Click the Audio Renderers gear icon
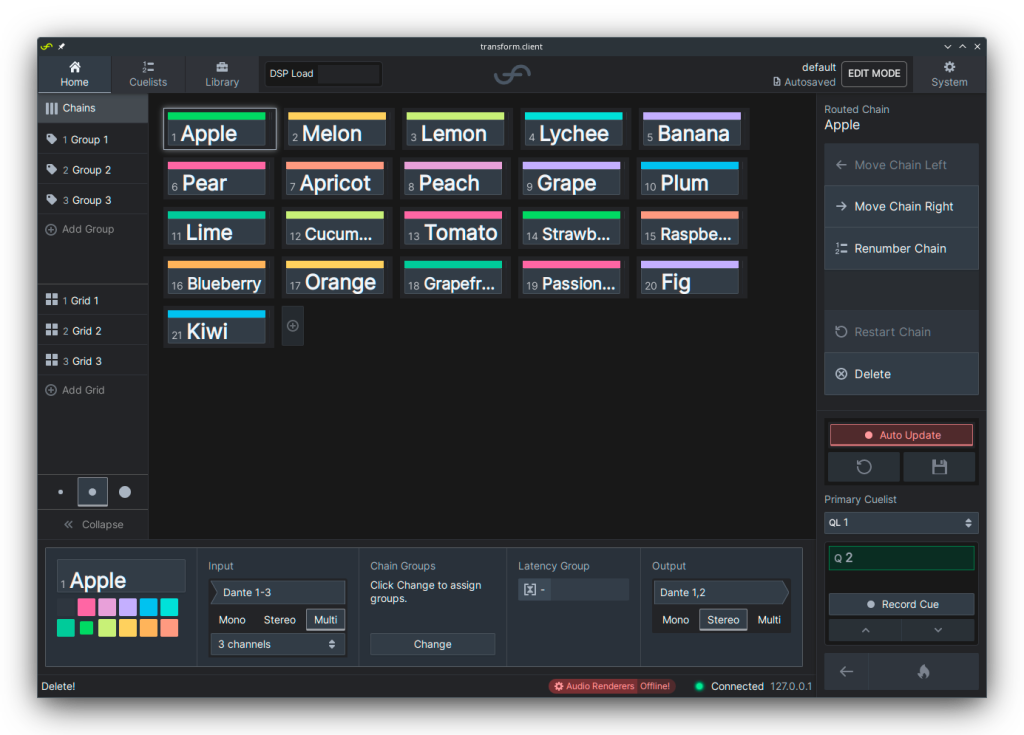Viewport: 1024px width, 735px height. click(558, 686)
